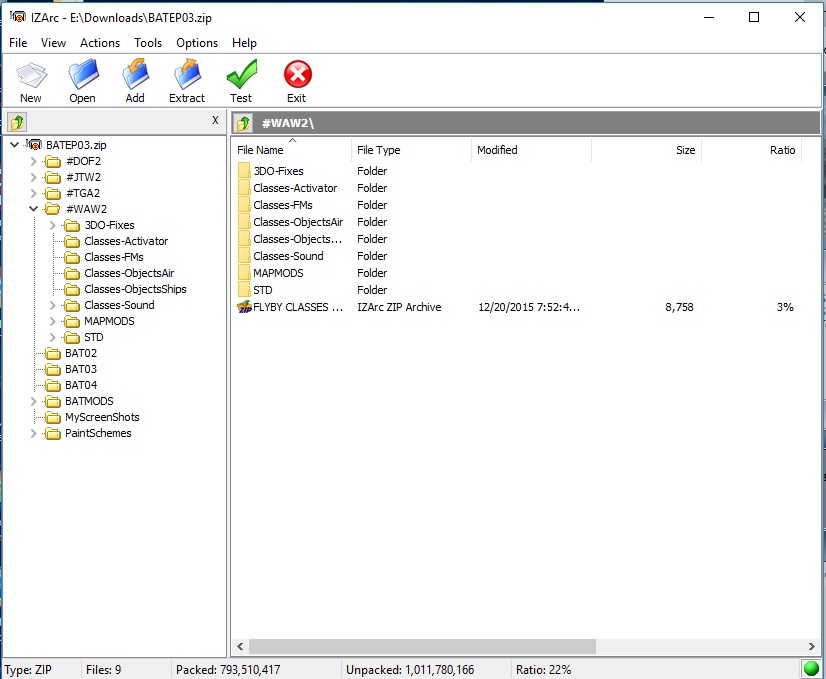
Task: Click the Classes-Activator folder icon in file list
Action: [x=244, y=188]
